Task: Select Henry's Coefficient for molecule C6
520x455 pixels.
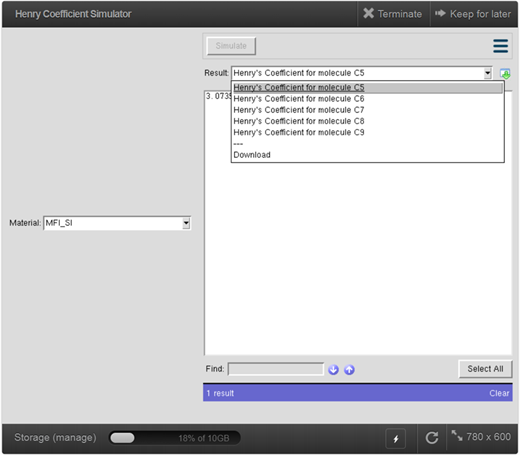Action: click(368, 99)
